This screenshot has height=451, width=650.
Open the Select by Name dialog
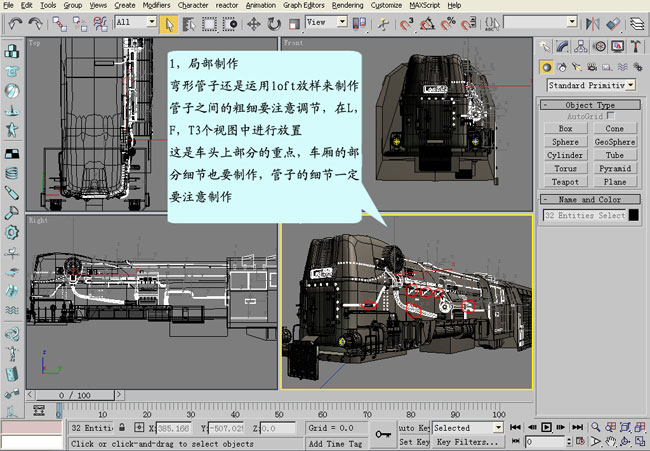pyautogui.click(x=189, y=24)
